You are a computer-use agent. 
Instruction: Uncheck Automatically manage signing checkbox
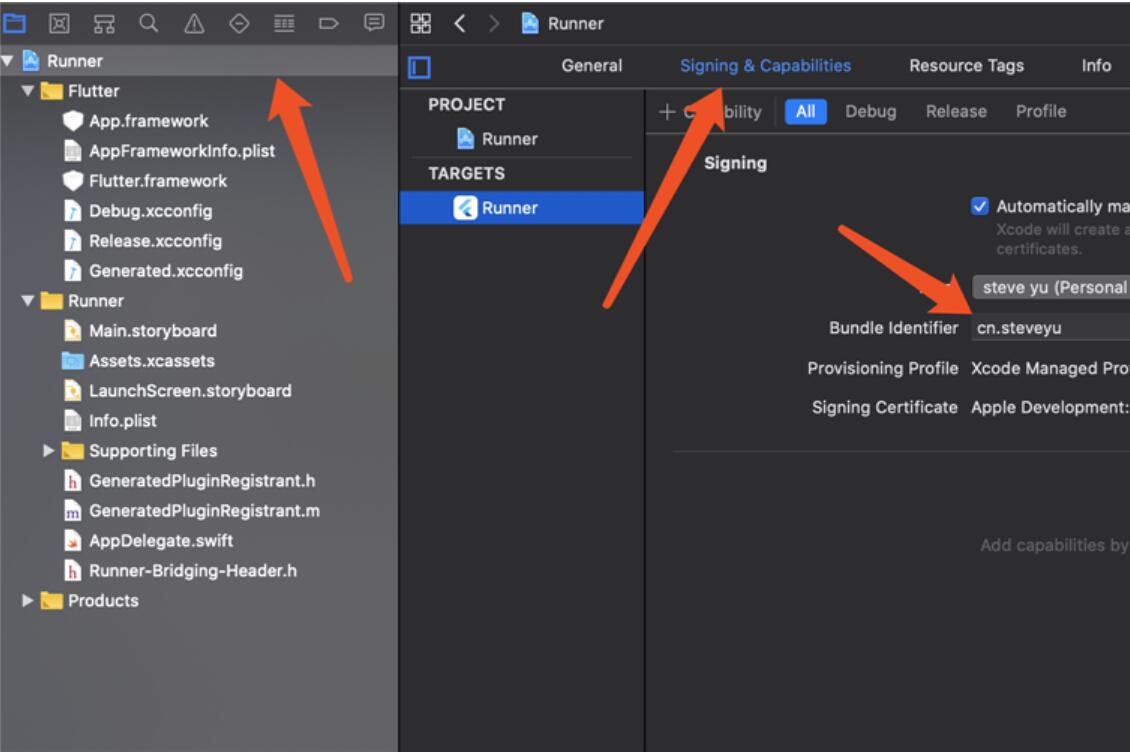pos(979,206)
